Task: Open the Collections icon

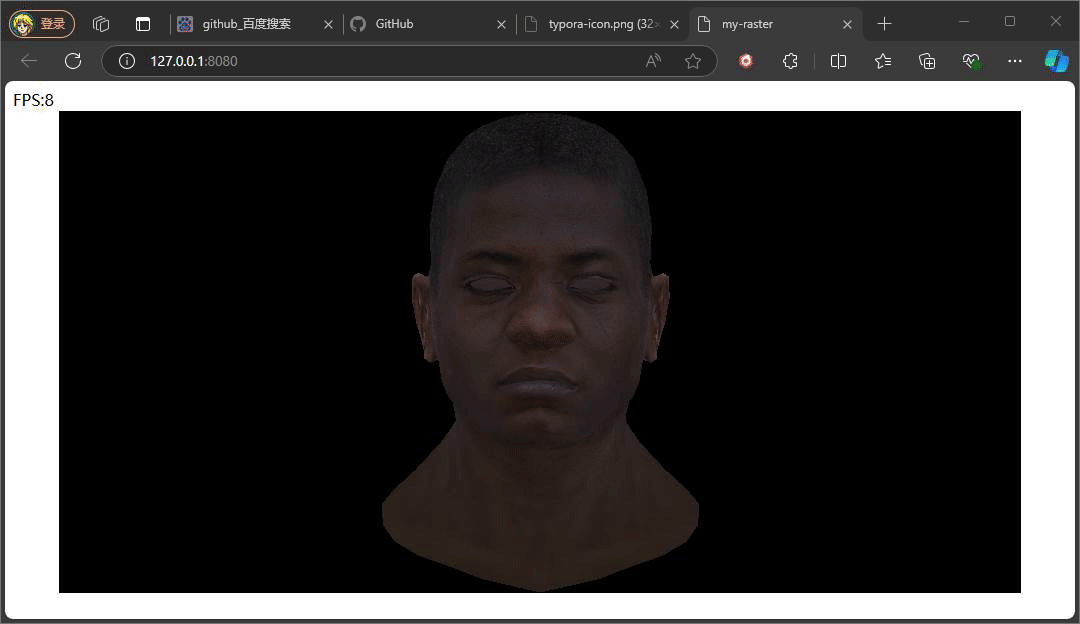Action: (x=927, y=61)
